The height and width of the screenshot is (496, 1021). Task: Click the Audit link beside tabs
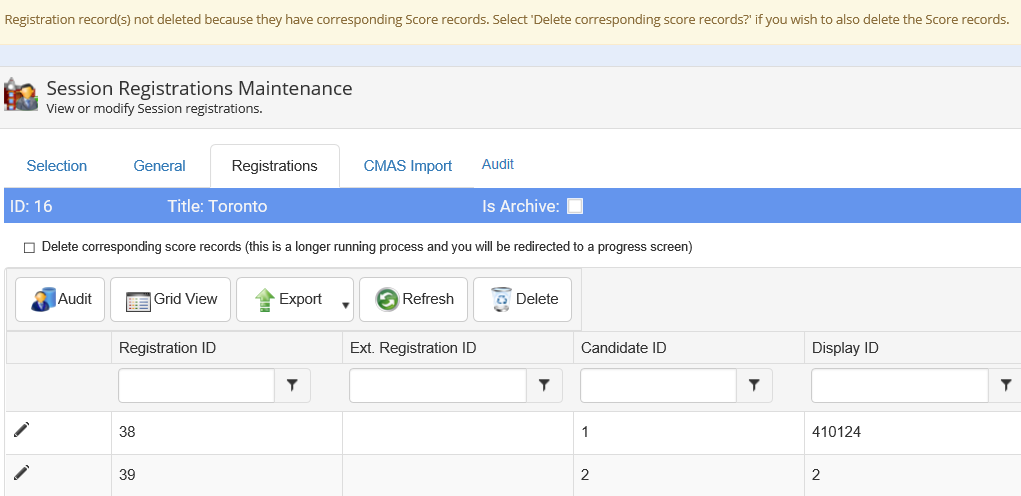498,164
